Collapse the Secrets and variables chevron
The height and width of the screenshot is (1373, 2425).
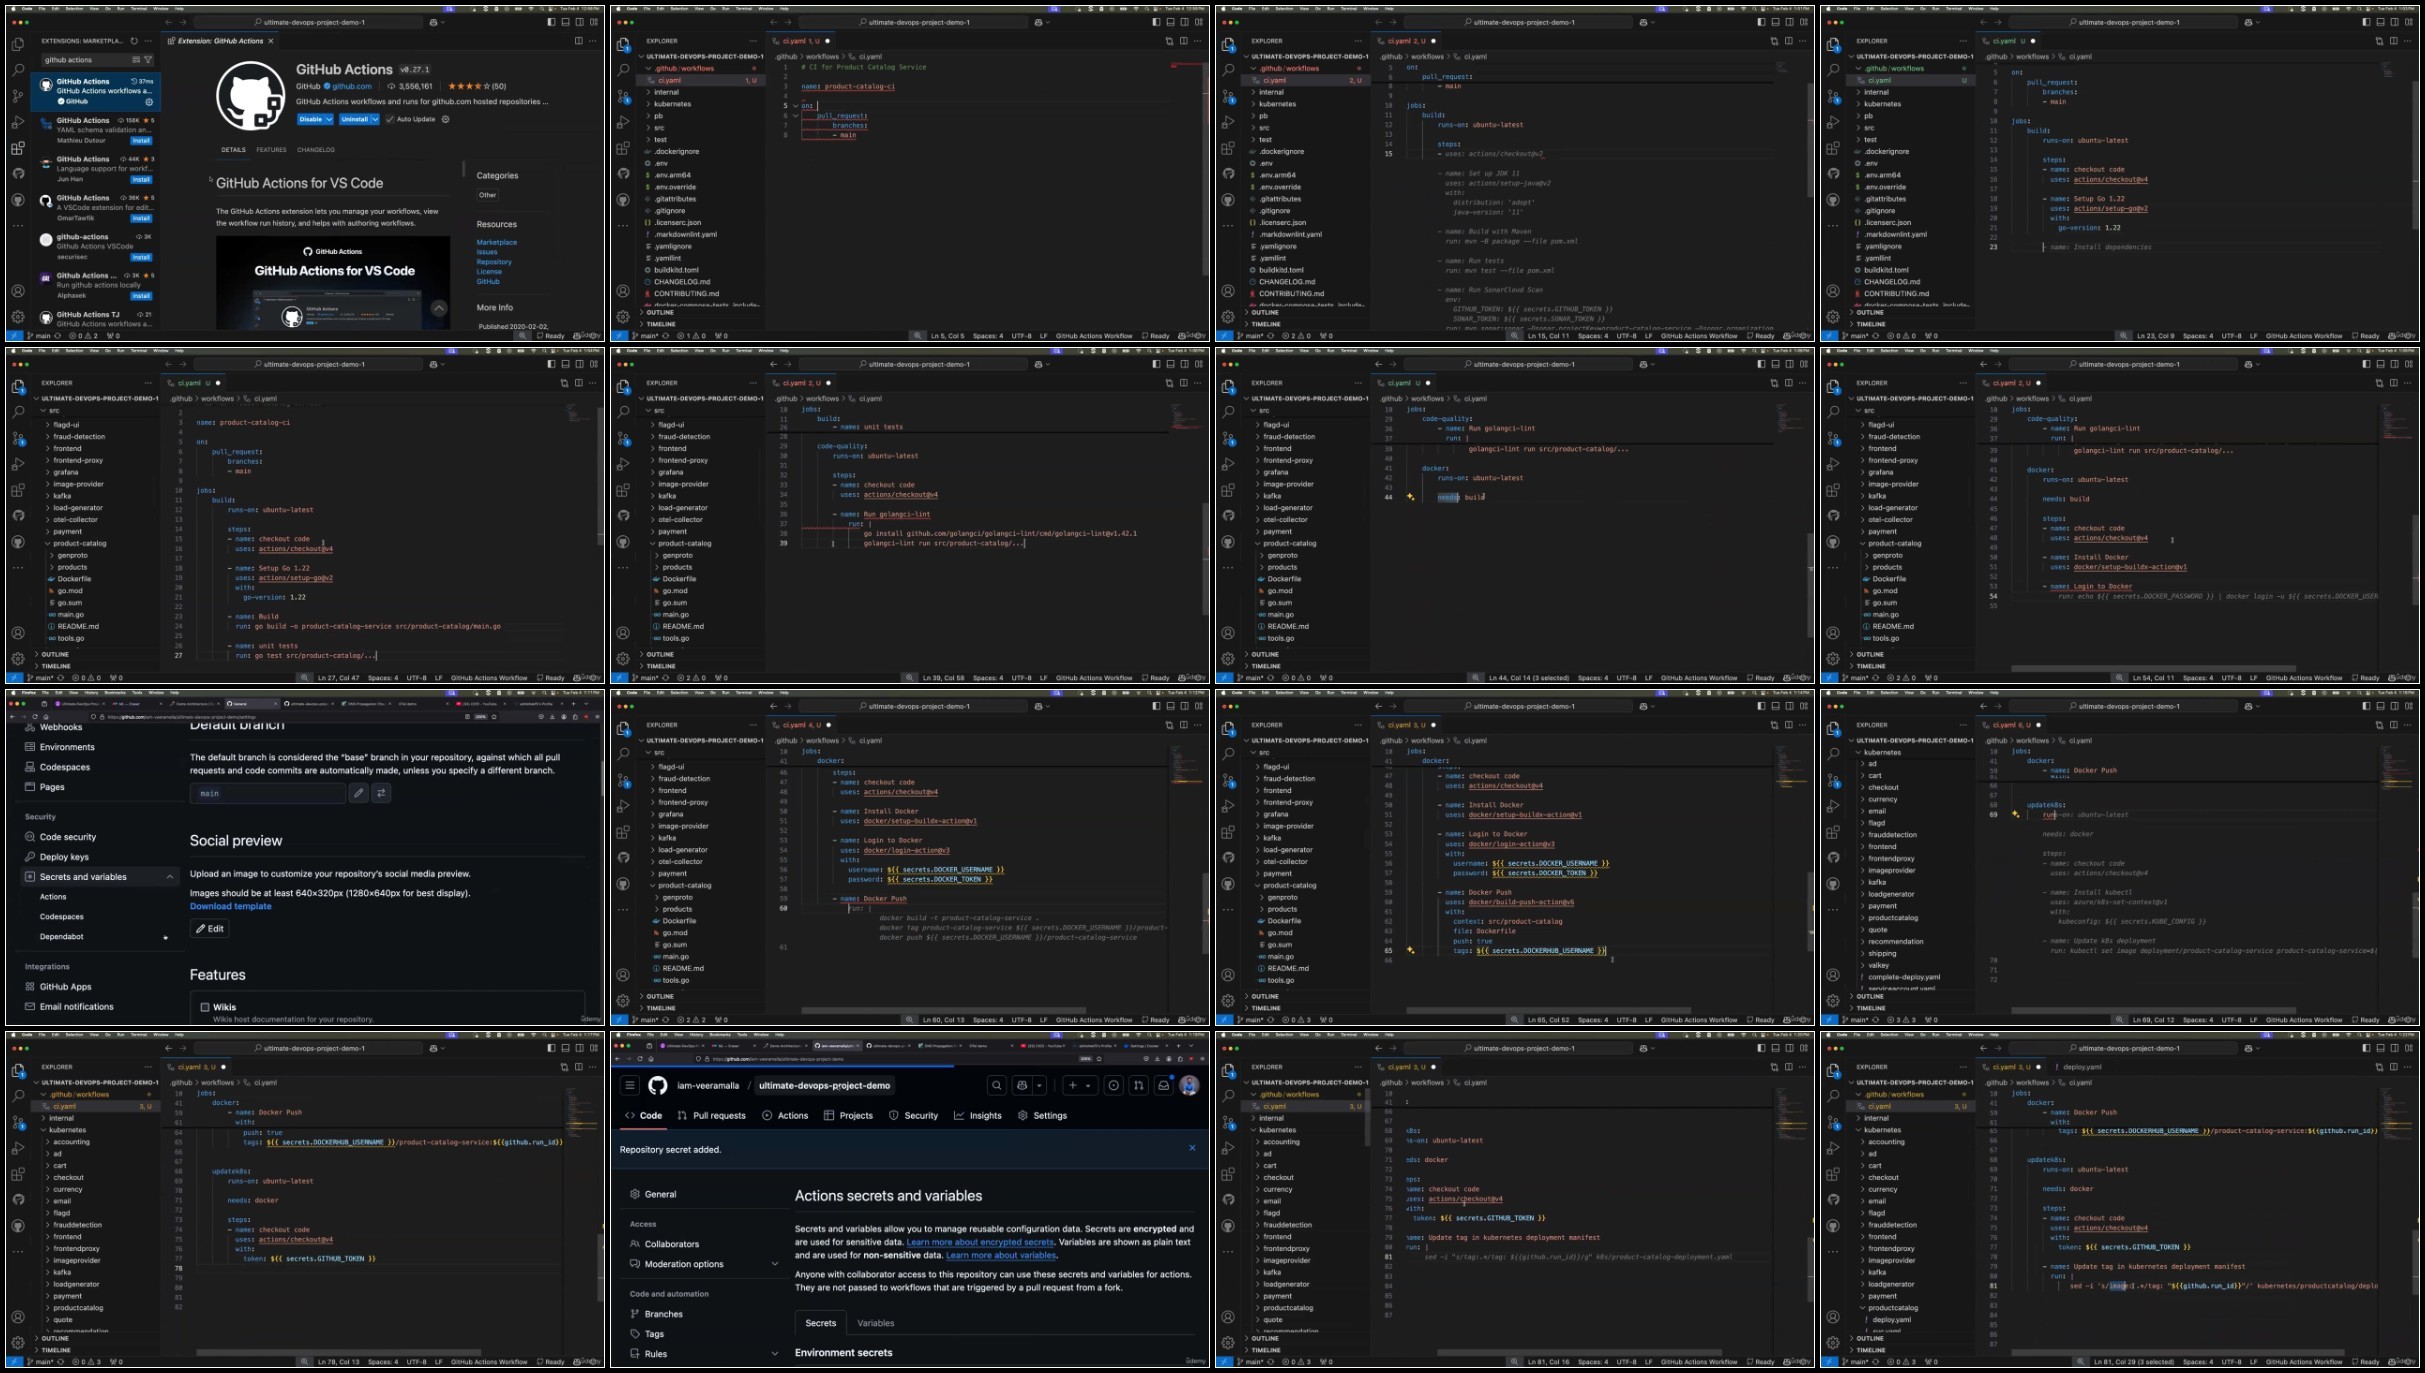(170, 877)
